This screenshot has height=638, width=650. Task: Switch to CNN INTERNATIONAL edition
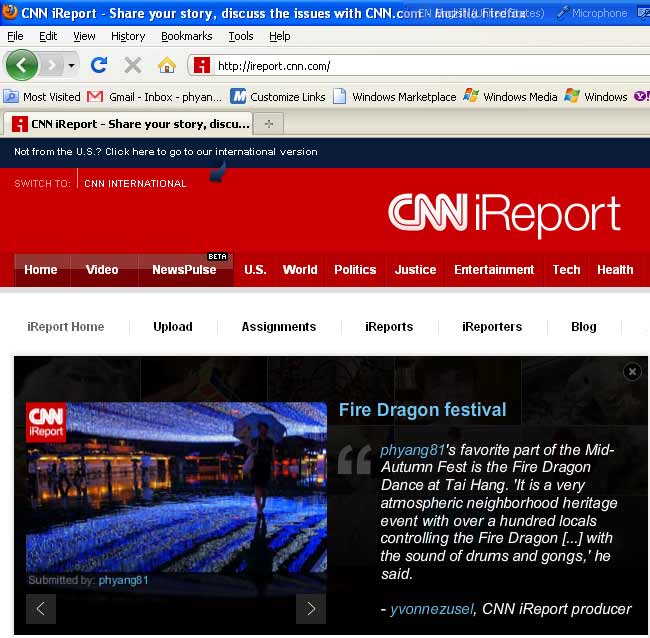tap(135, 184)
